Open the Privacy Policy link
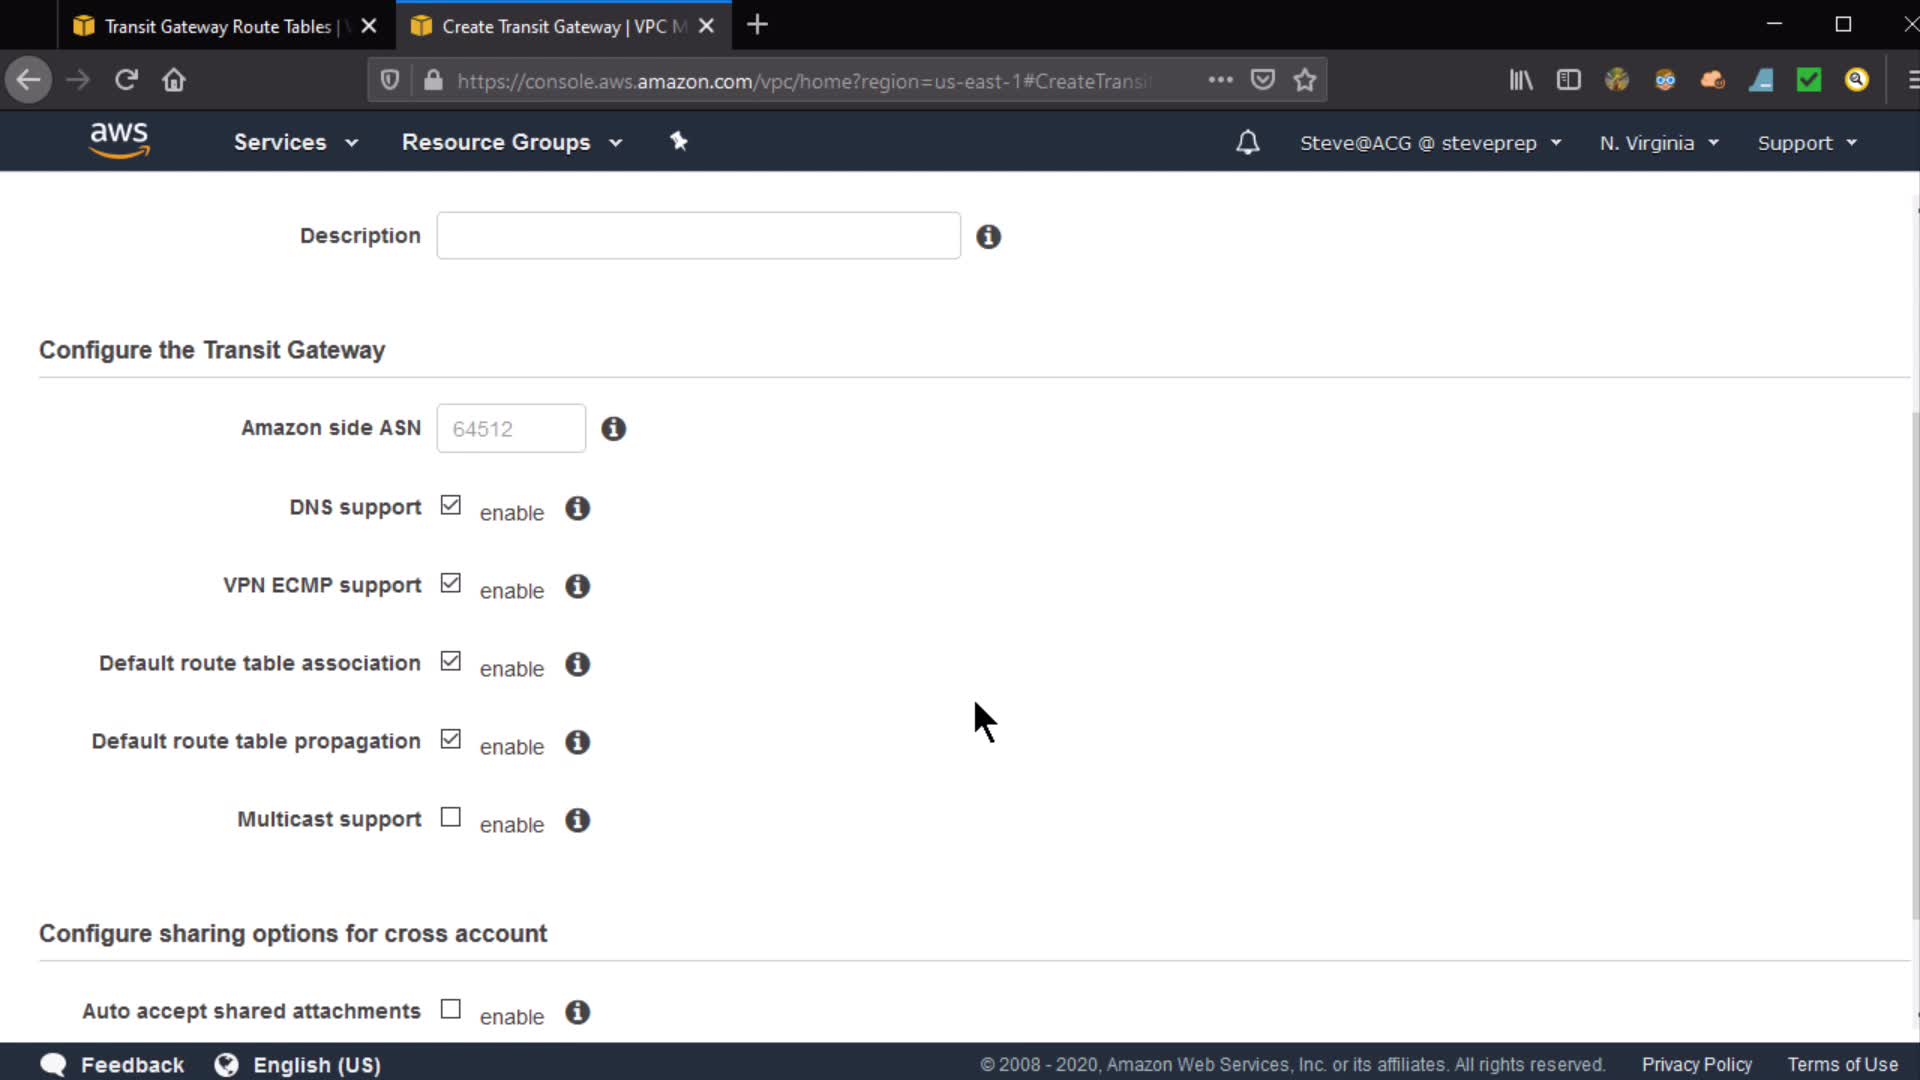This screenshot has height=1080, width=1920. coord(1696,1065)
